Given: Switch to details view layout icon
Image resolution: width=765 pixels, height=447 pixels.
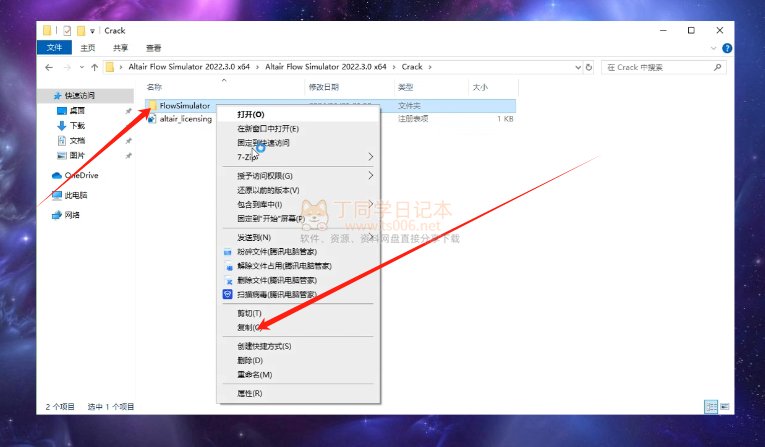Looking at the screenshot, I should (x=711, y=406).
